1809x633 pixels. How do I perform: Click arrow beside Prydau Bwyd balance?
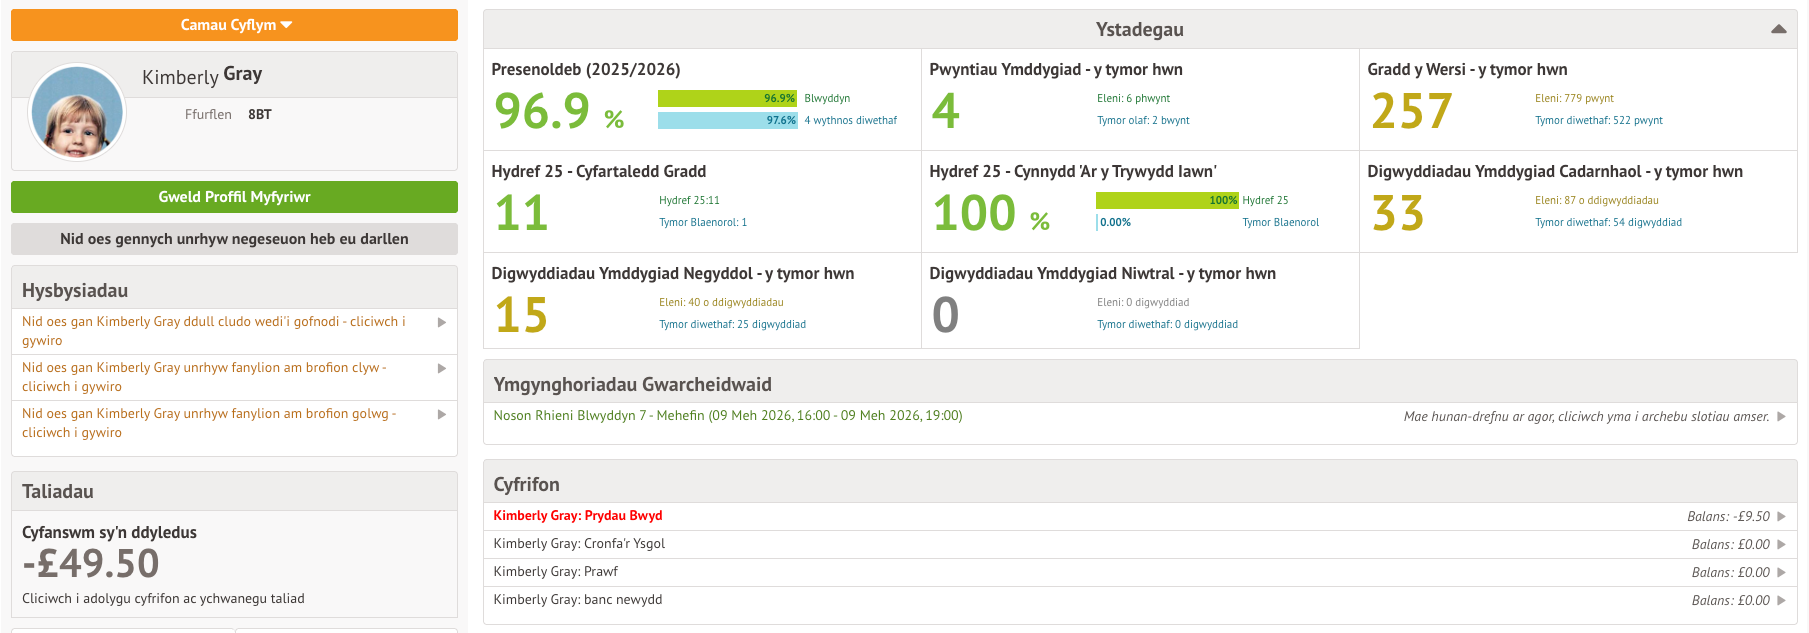tap(1781, 517)
